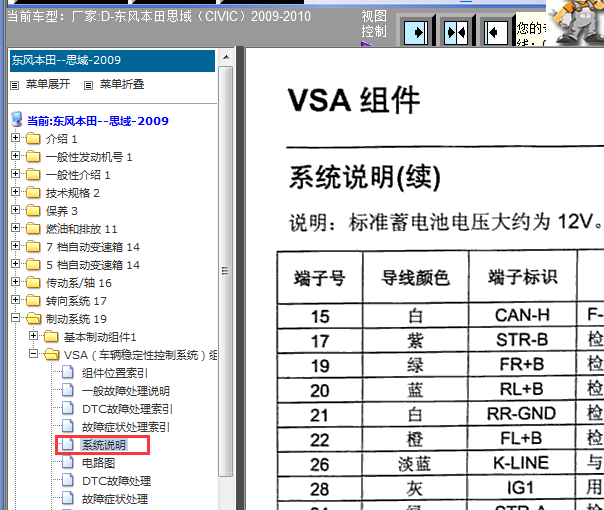Viewport: 604px width, 510px height.
Task: Open the 组件位置索引 page
Action: [x=115, y=373]
